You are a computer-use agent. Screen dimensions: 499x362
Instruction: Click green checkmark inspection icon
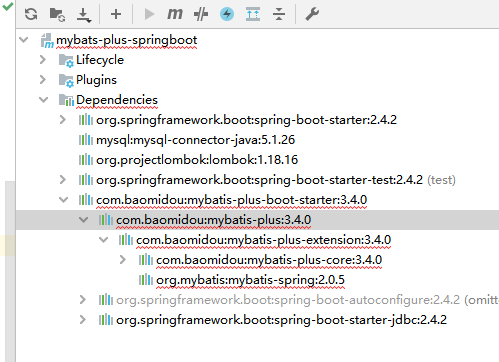point(7,6)
